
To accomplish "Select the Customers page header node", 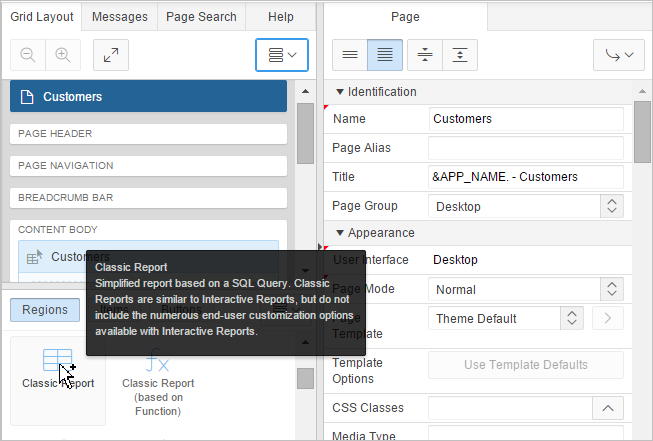I will pyautogui.click(x=148, y=97).
